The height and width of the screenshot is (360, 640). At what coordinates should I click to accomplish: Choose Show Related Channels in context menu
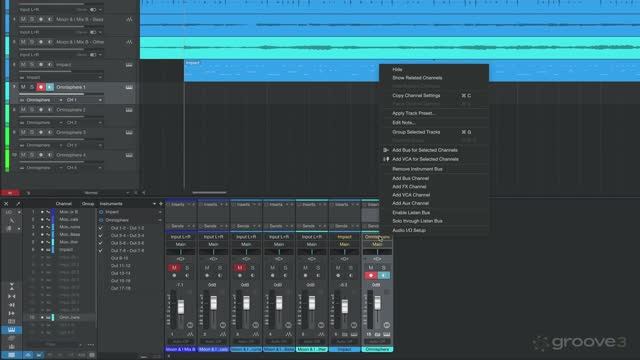pyautogui.click(x=417, y=78)
